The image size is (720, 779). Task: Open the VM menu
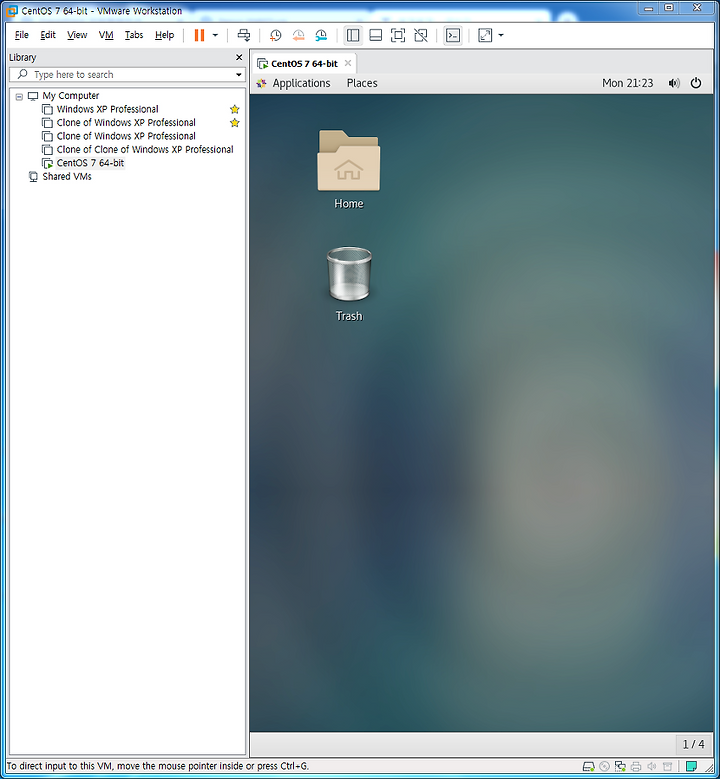click(106, 35)
